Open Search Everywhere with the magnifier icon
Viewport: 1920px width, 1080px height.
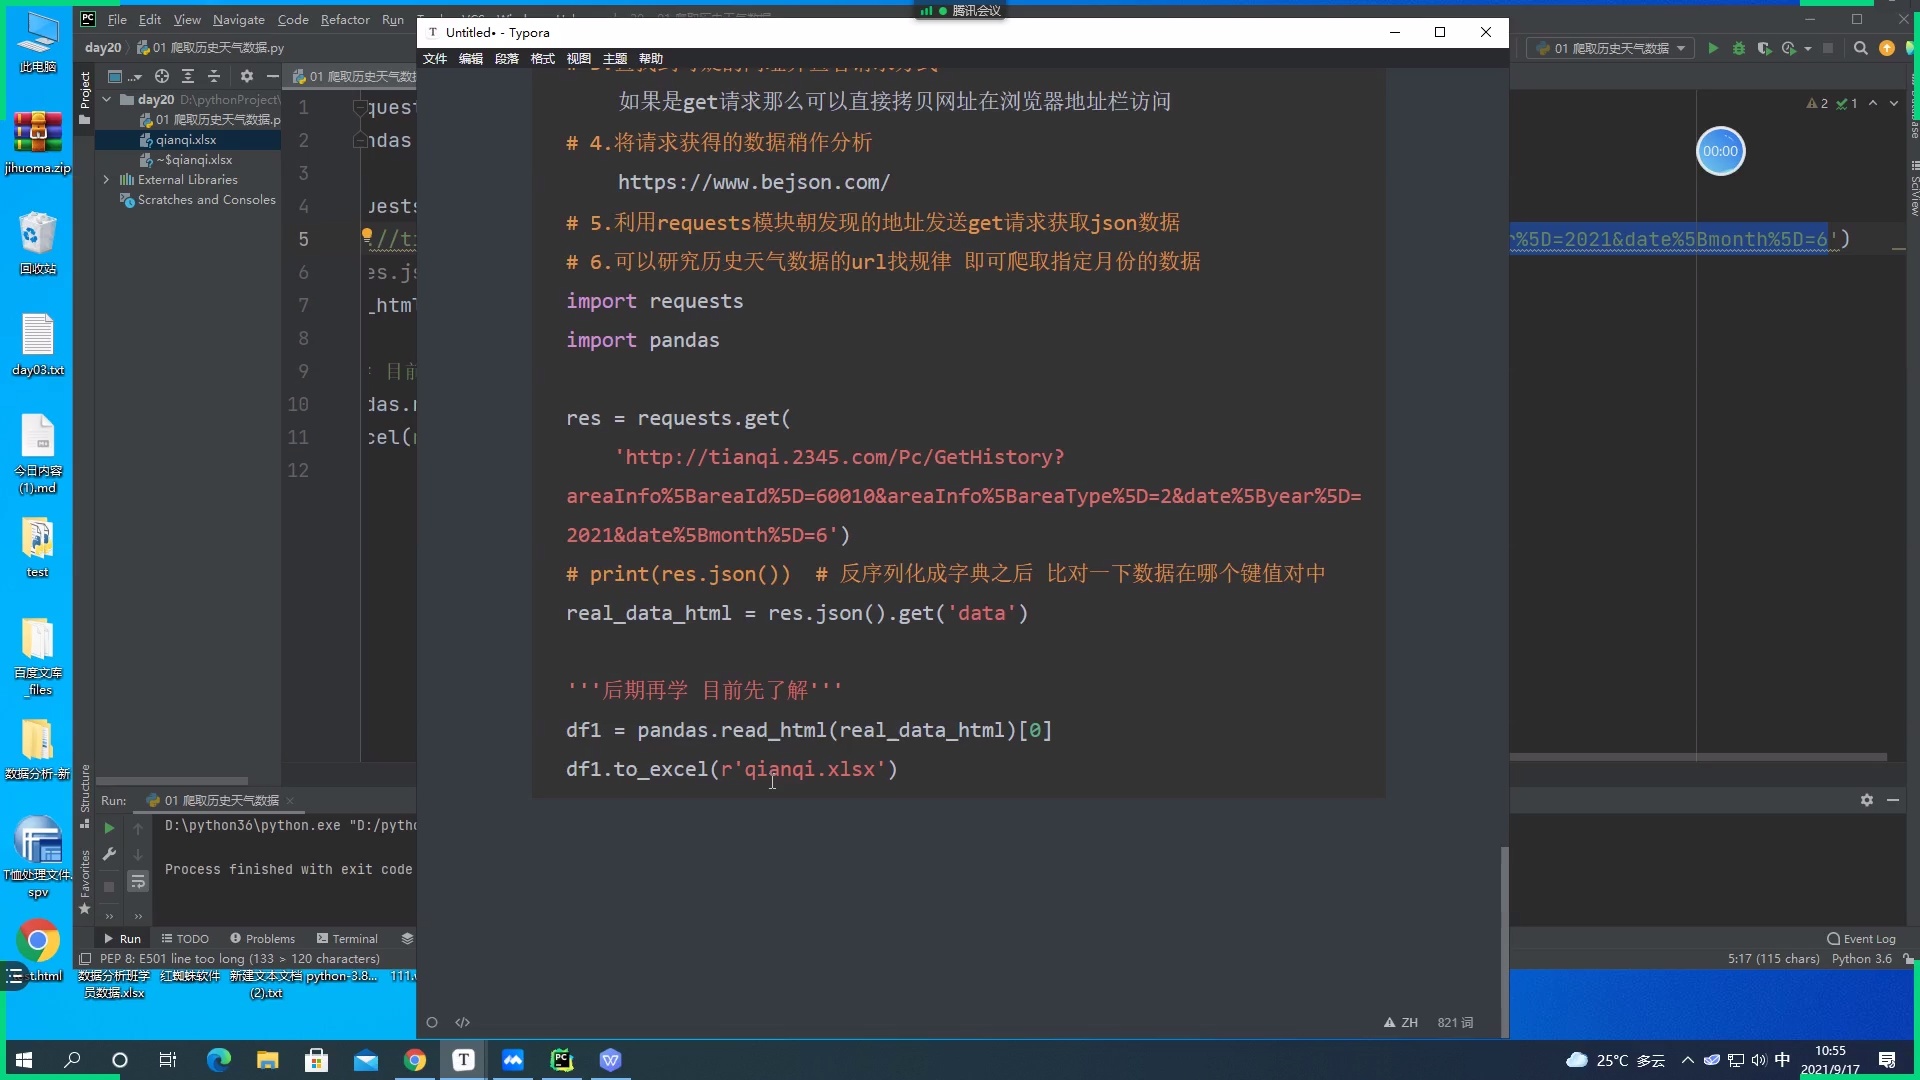click(1861, 48)
